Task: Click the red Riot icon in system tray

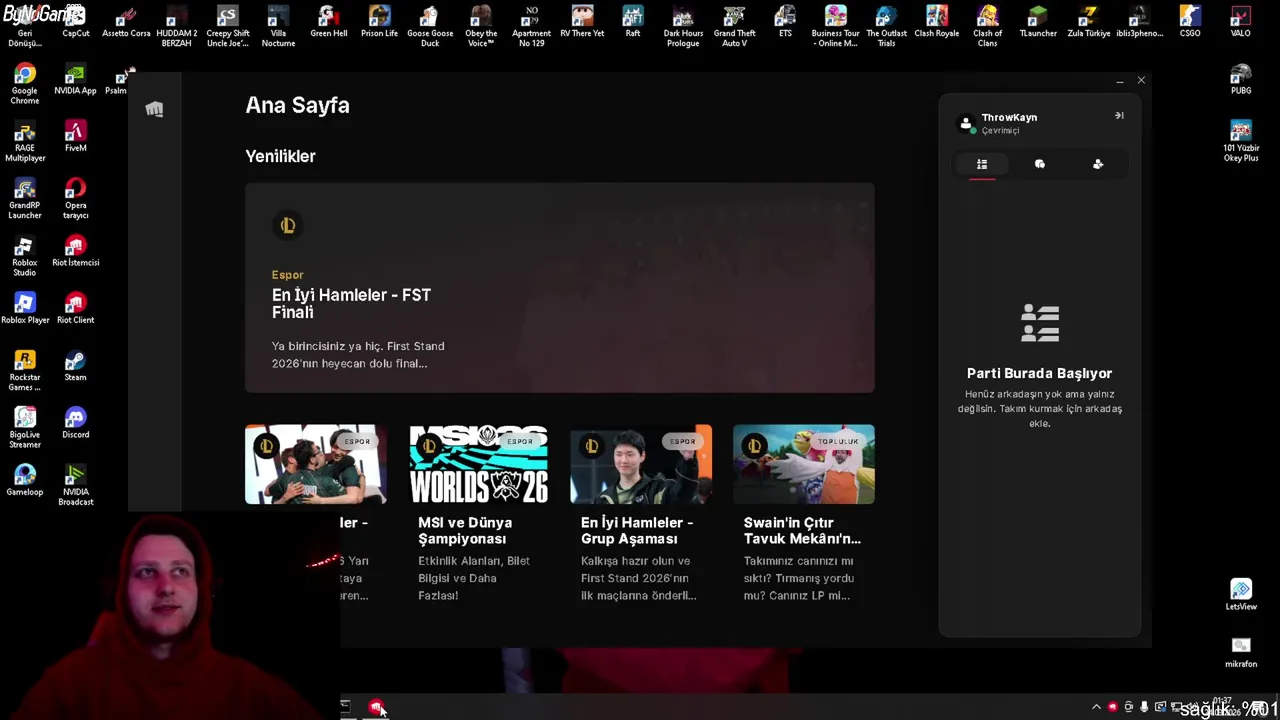Action: (1112, 707)
